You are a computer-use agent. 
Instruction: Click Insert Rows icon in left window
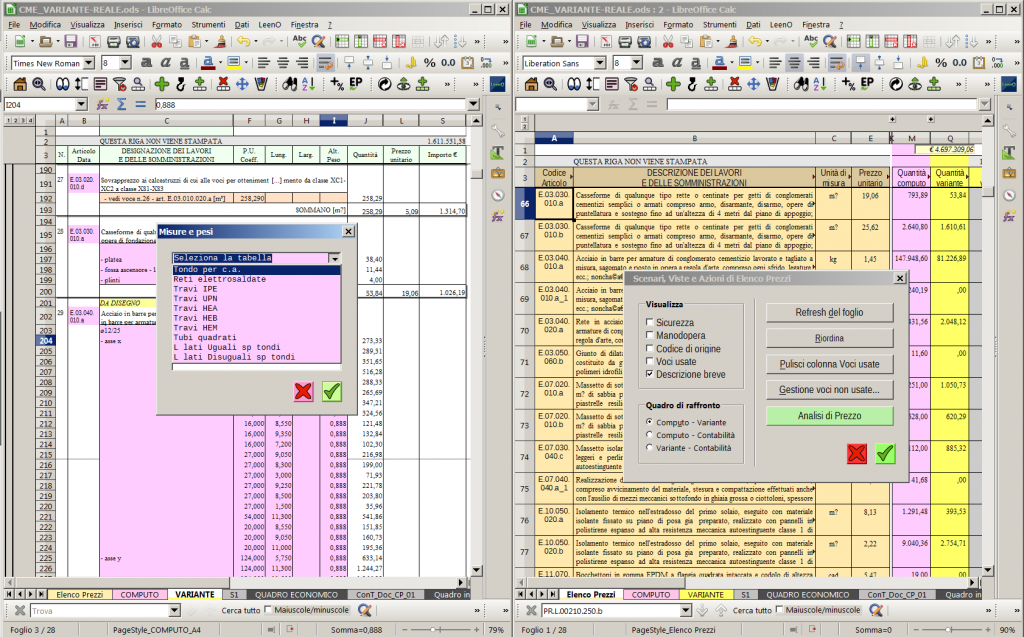coord(342,42)
